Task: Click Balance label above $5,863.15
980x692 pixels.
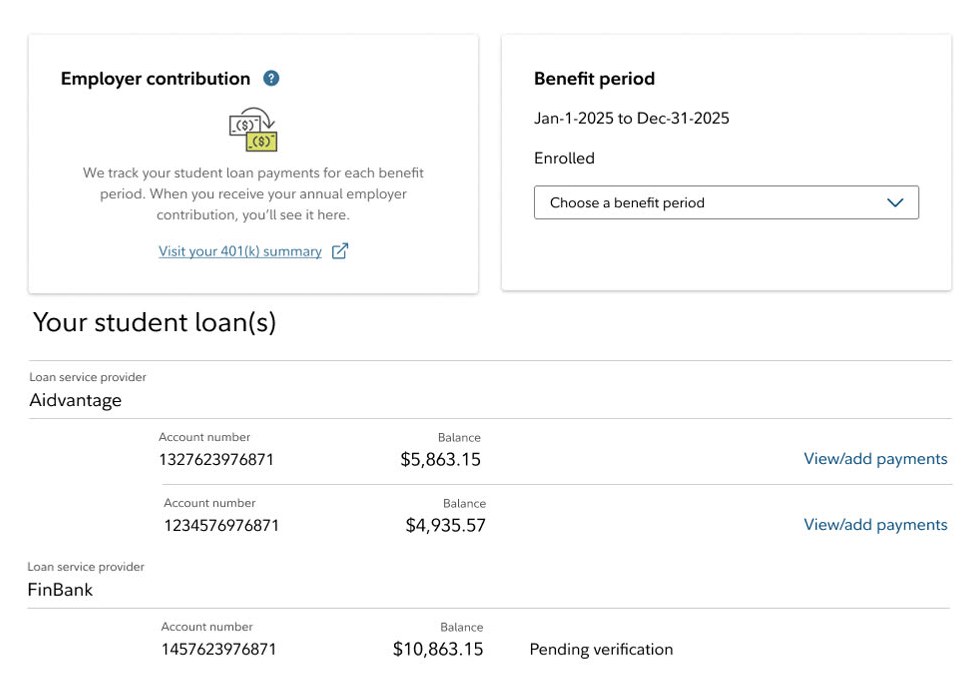Action: click(459, 438)
